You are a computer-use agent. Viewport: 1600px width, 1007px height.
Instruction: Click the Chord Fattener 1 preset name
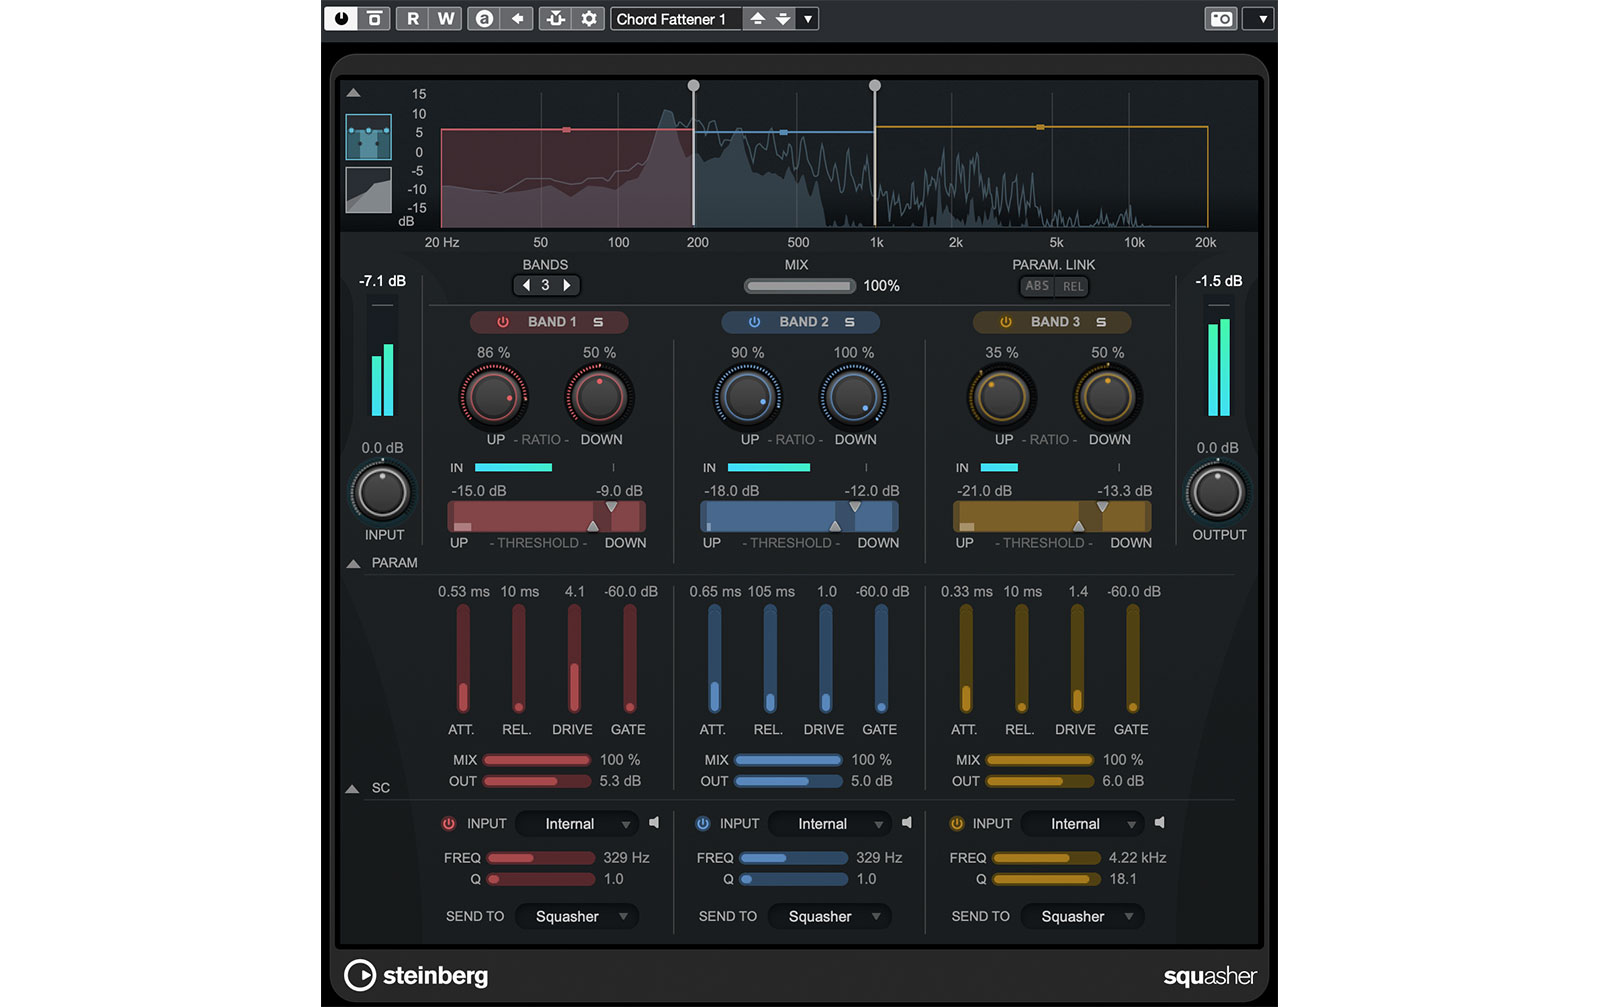[x=675, y=18]
